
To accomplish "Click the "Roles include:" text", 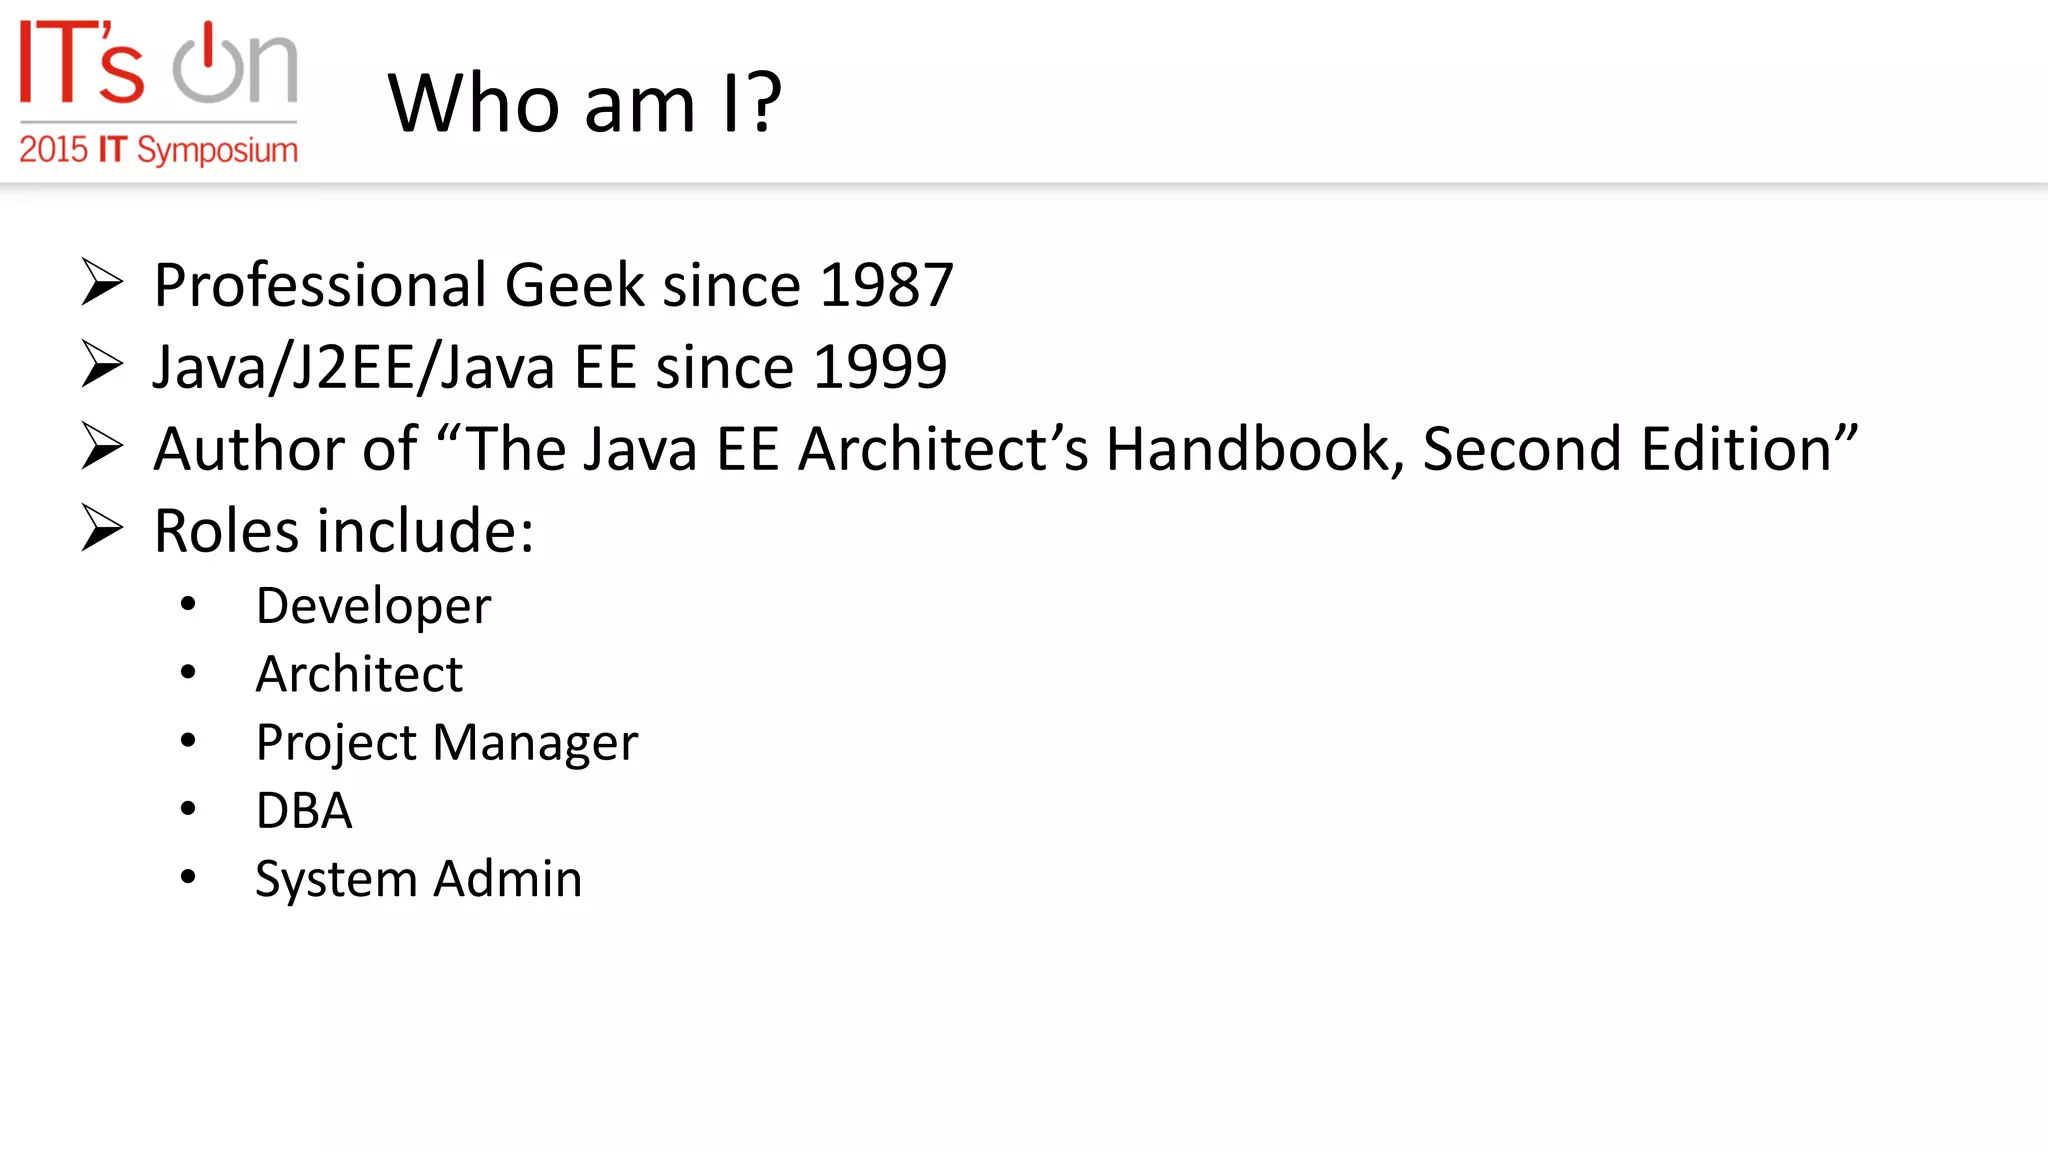I will pos(344,531).
